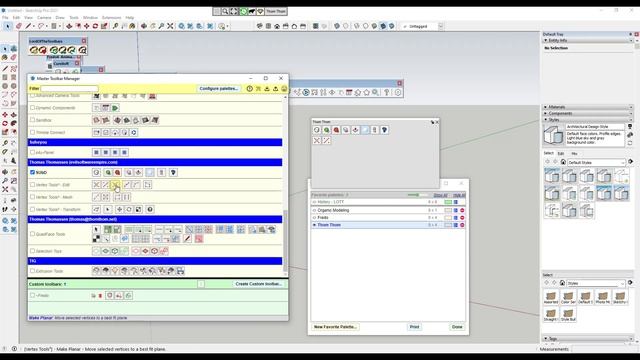Image resolution: width=640 pixels, height=360 pixels.
Task: Select the Assorted Styles folder thumbnail
Action: (x=551, y=297)
